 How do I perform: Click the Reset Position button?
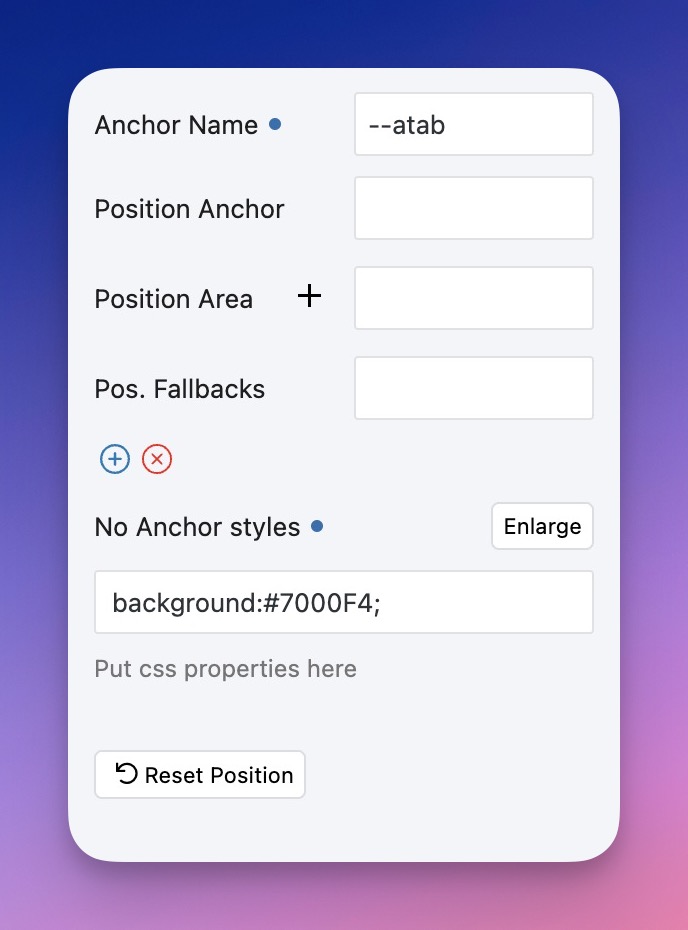click(x=200, y=775)
